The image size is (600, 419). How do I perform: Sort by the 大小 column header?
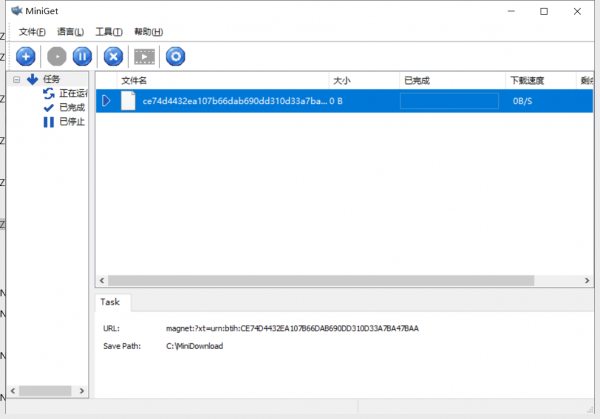click(x=364, y=81)
